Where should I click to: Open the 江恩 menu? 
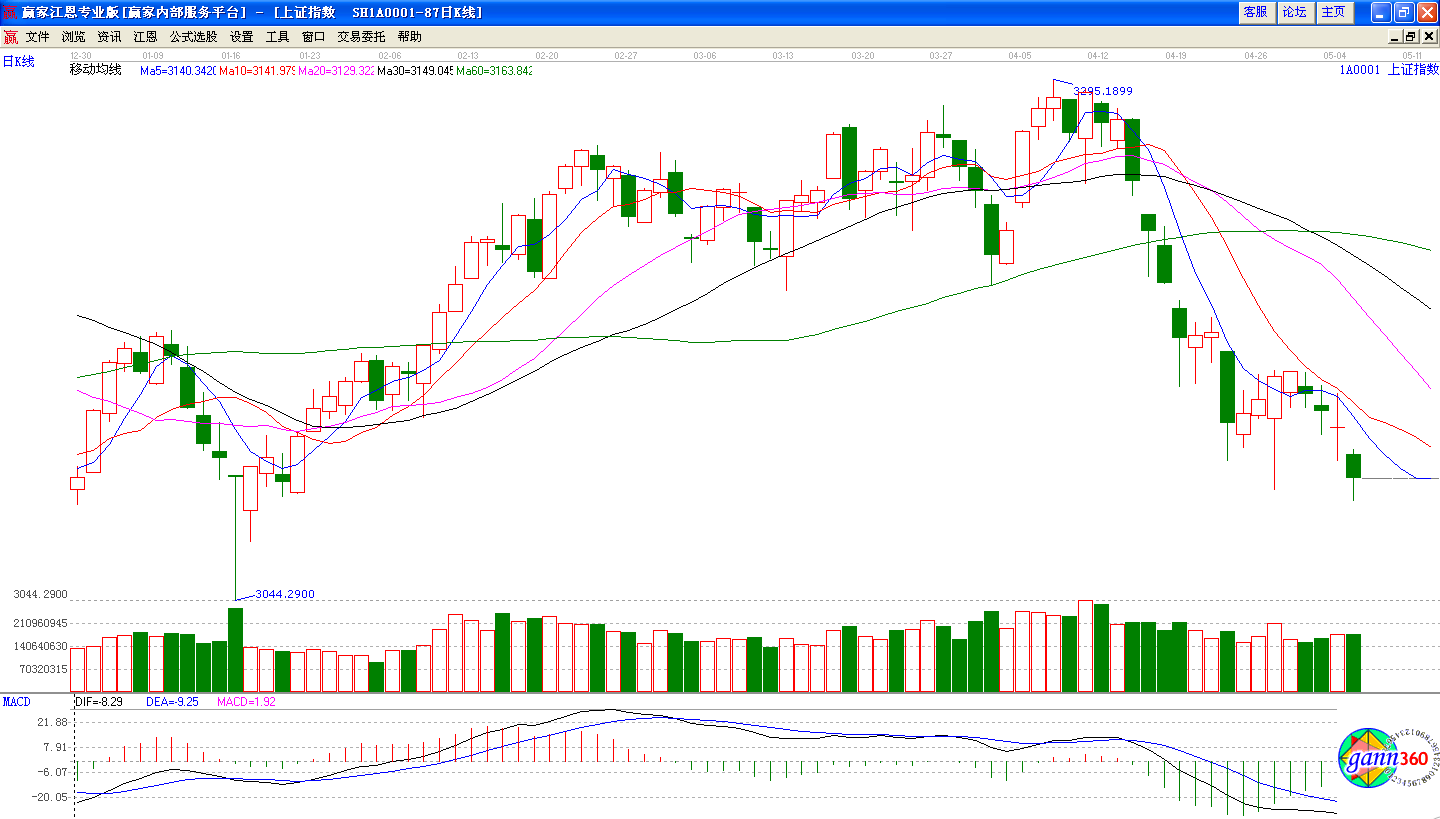(x=145, y=37)
